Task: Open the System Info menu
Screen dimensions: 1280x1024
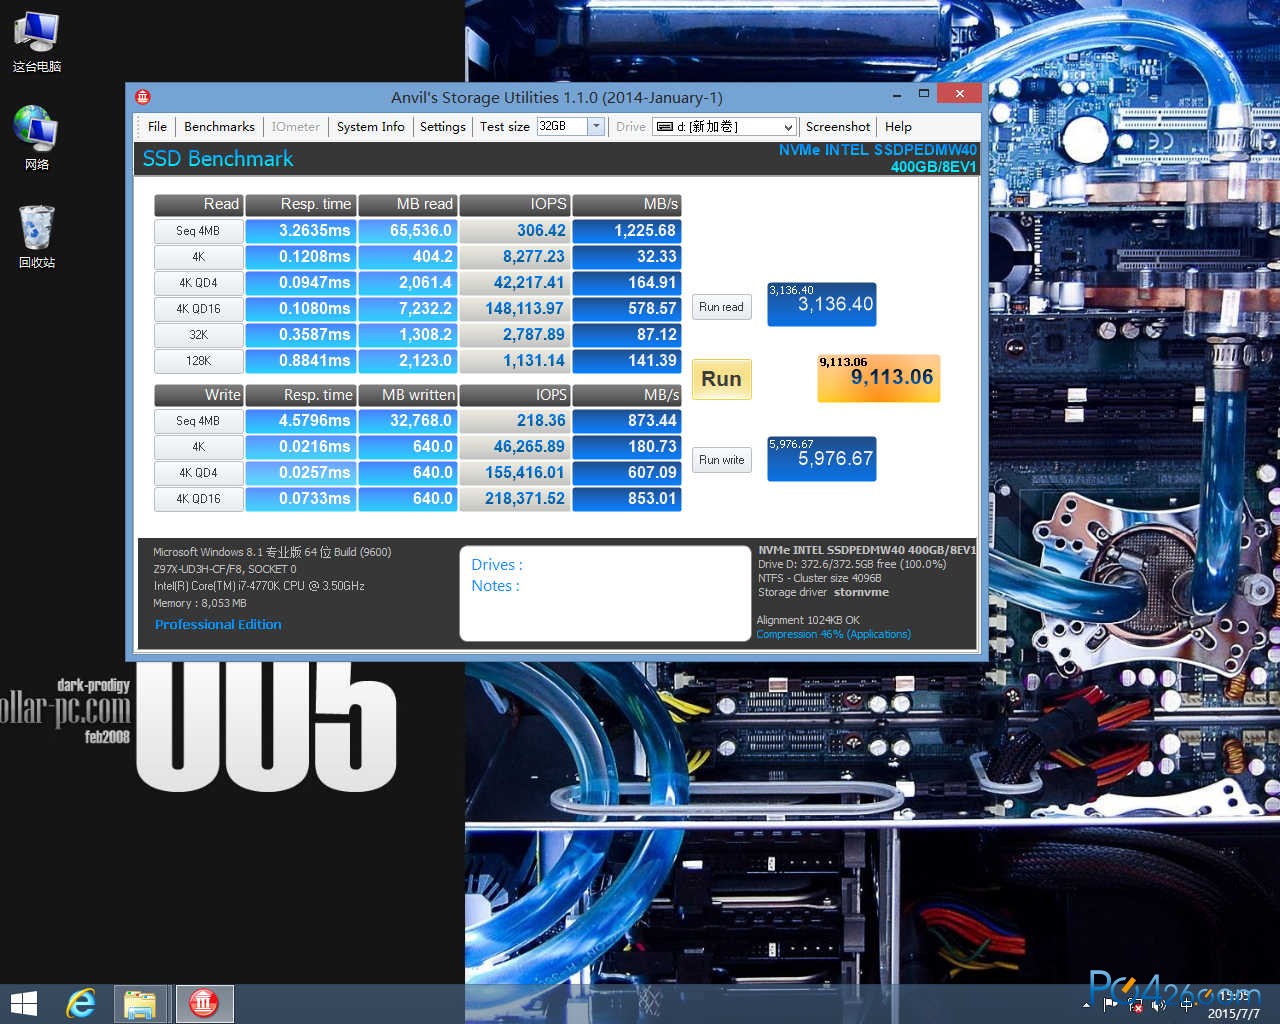Action: pos(370,127)
